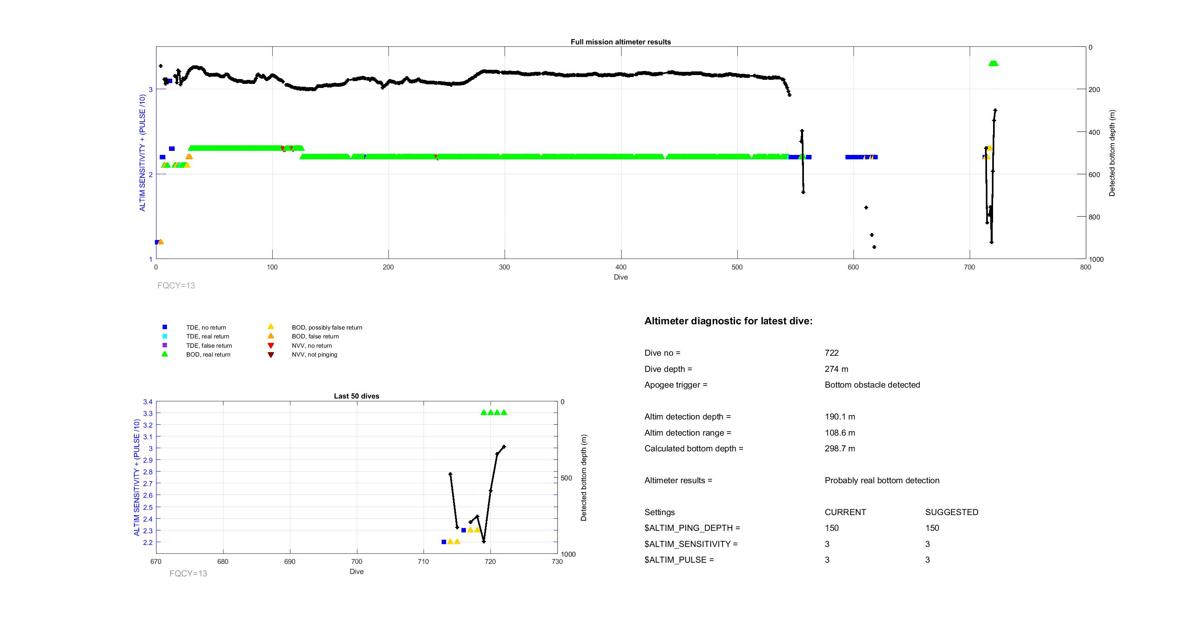Image resolution: width=1200 pixels, height=622 pixels.
Task: Click x-axis tick 700 on the Last 50 dives chart
Action: 357,561
